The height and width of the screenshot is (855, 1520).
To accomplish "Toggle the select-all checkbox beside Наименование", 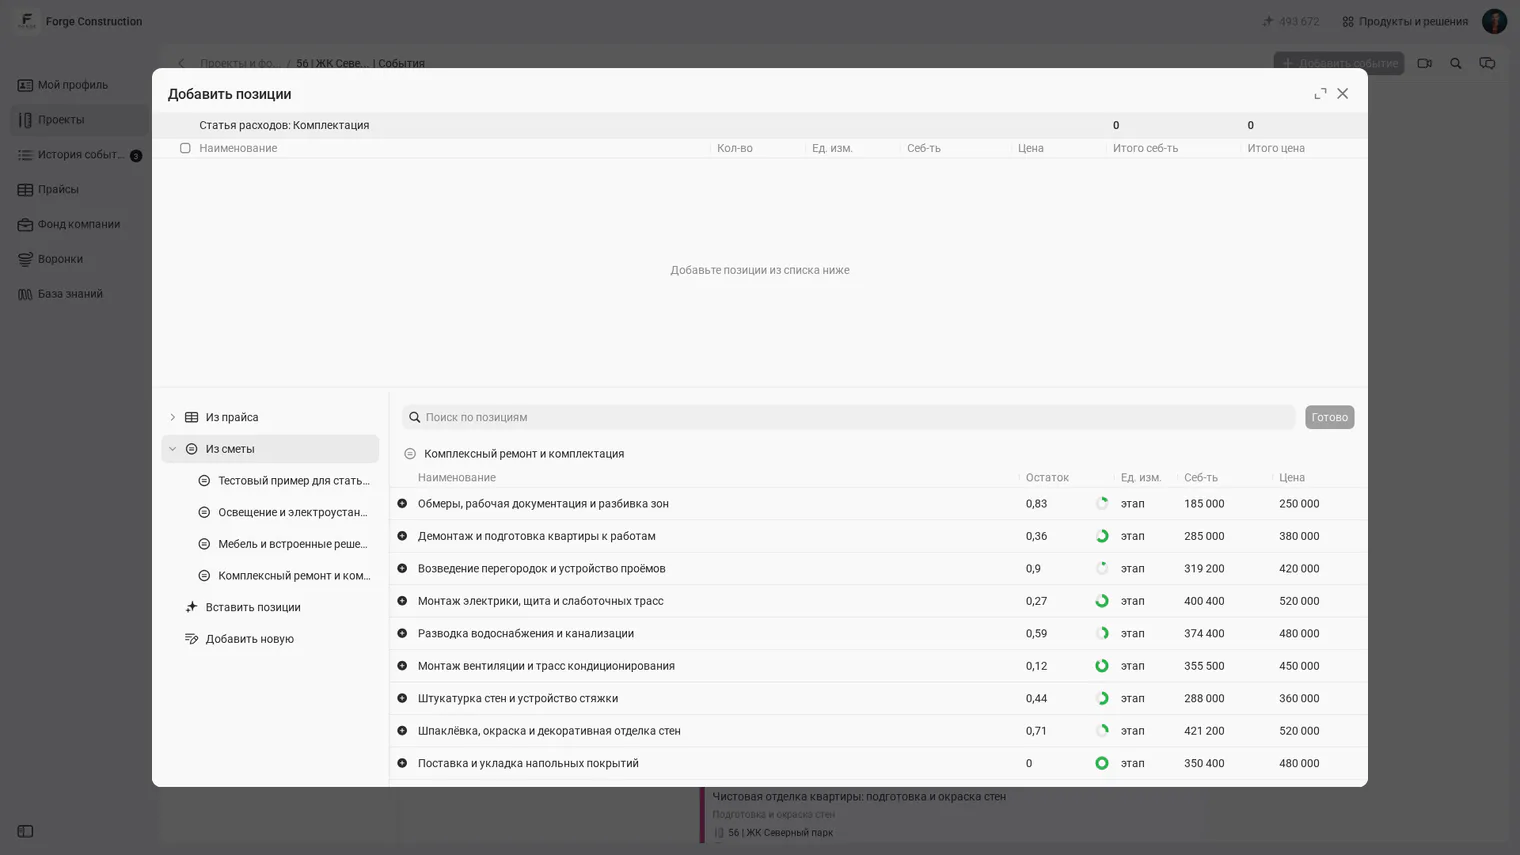I will click(x=185, y=148).
